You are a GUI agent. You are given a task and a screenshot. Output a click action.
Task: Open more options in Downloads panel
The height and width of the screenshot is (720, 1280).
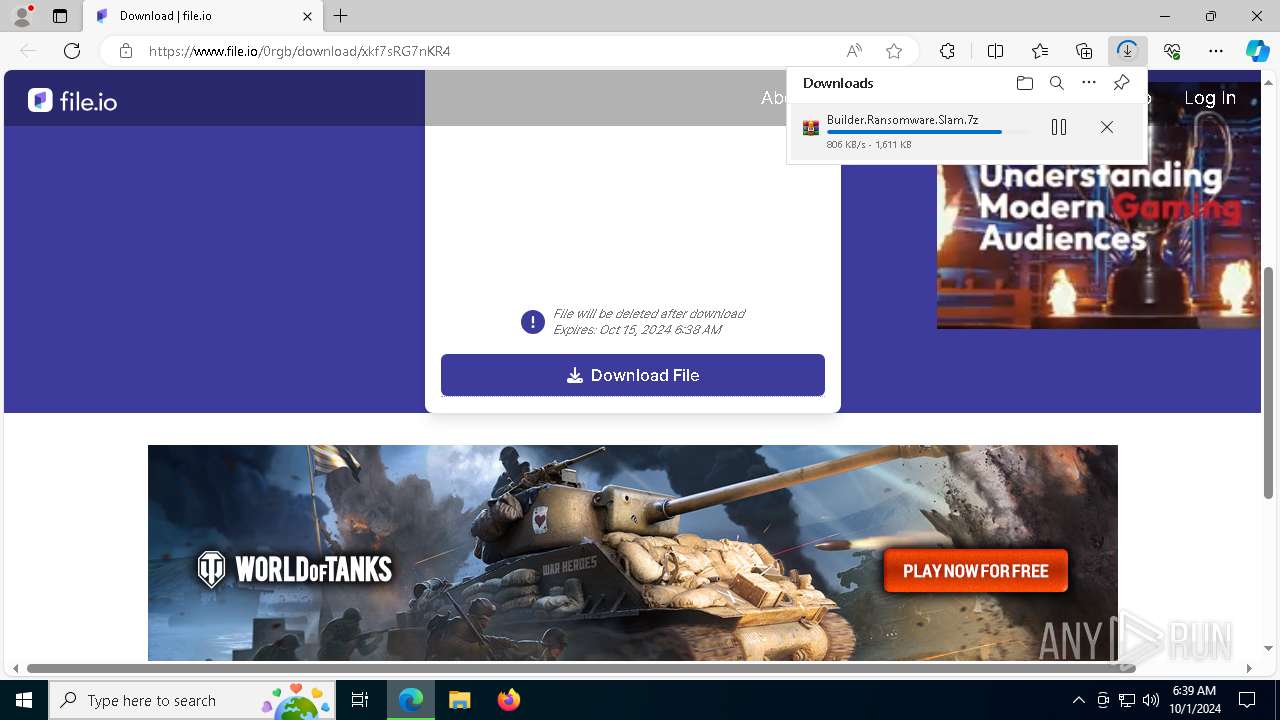(x=1089, y=83)
